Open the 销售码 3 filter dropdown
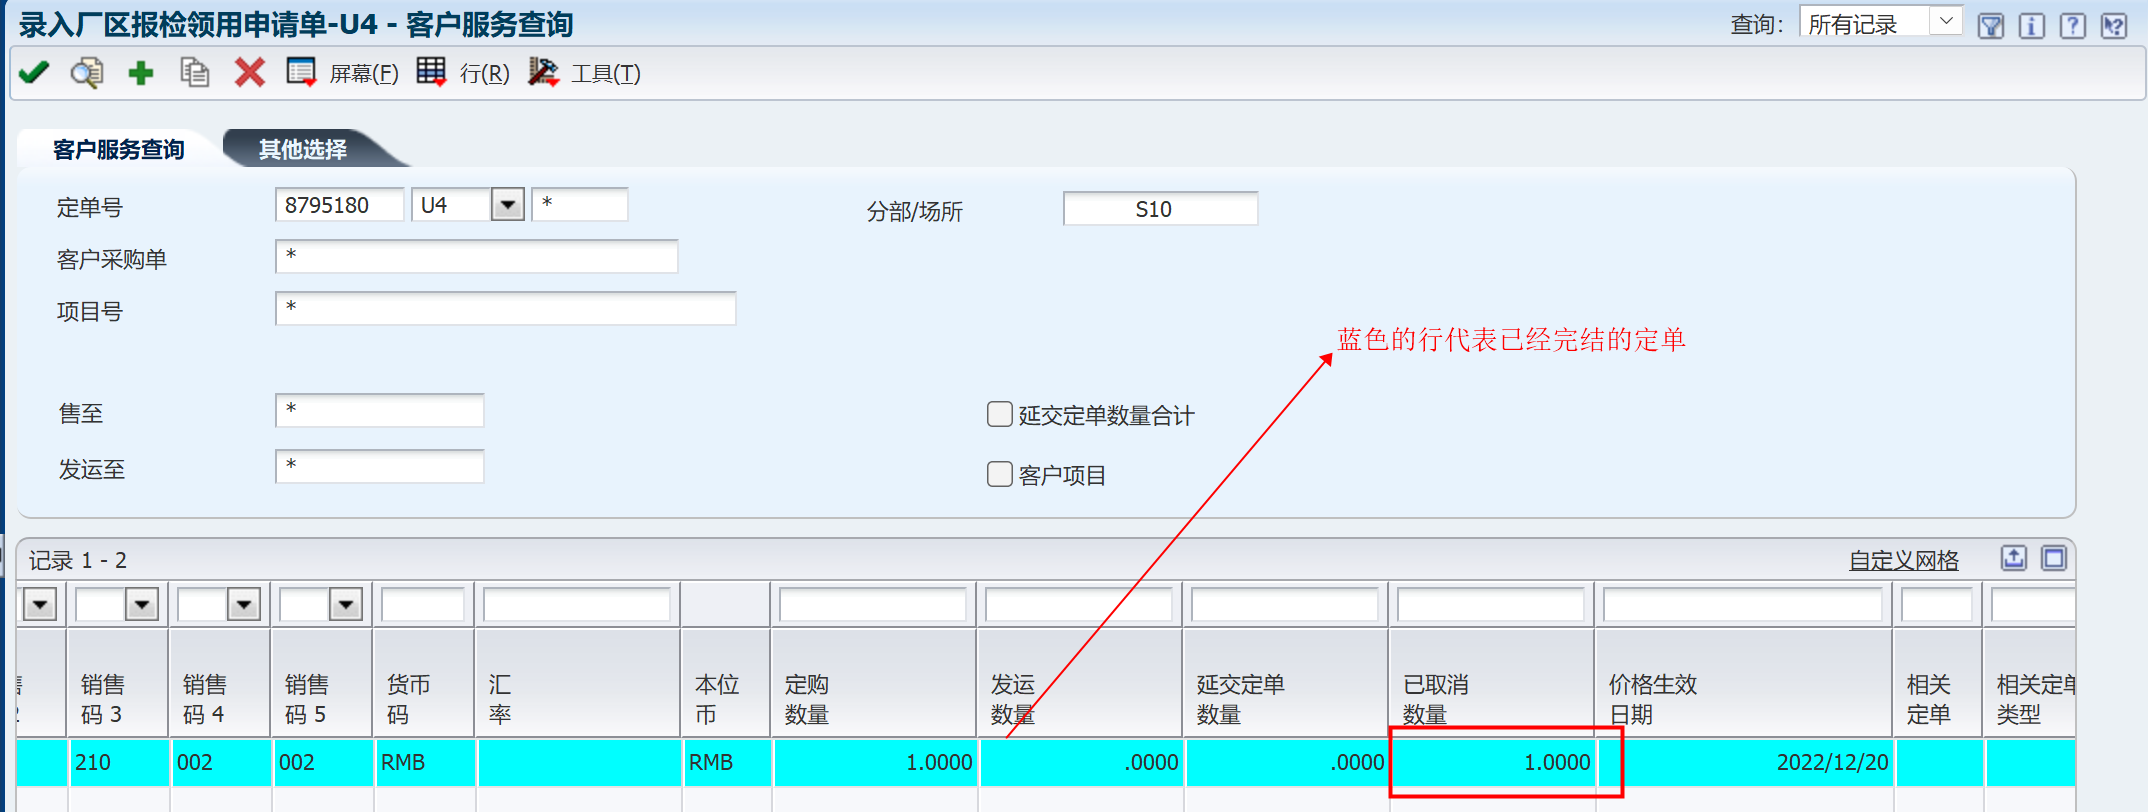The height and width of the screenshot is (812, 2148). [x=142, y=604]
